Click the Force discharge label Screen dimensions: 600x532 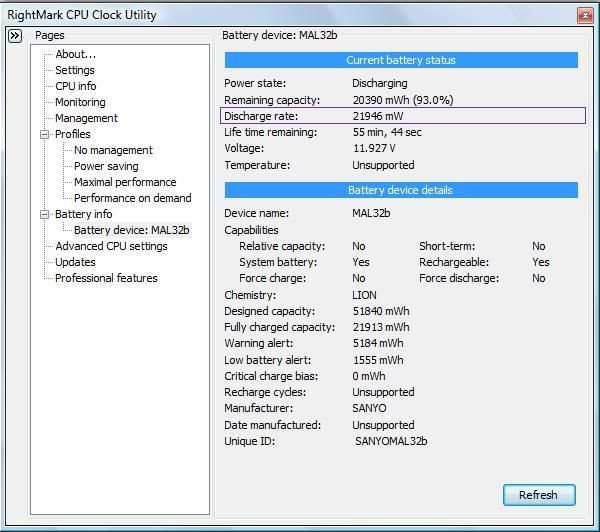point(459,278)
